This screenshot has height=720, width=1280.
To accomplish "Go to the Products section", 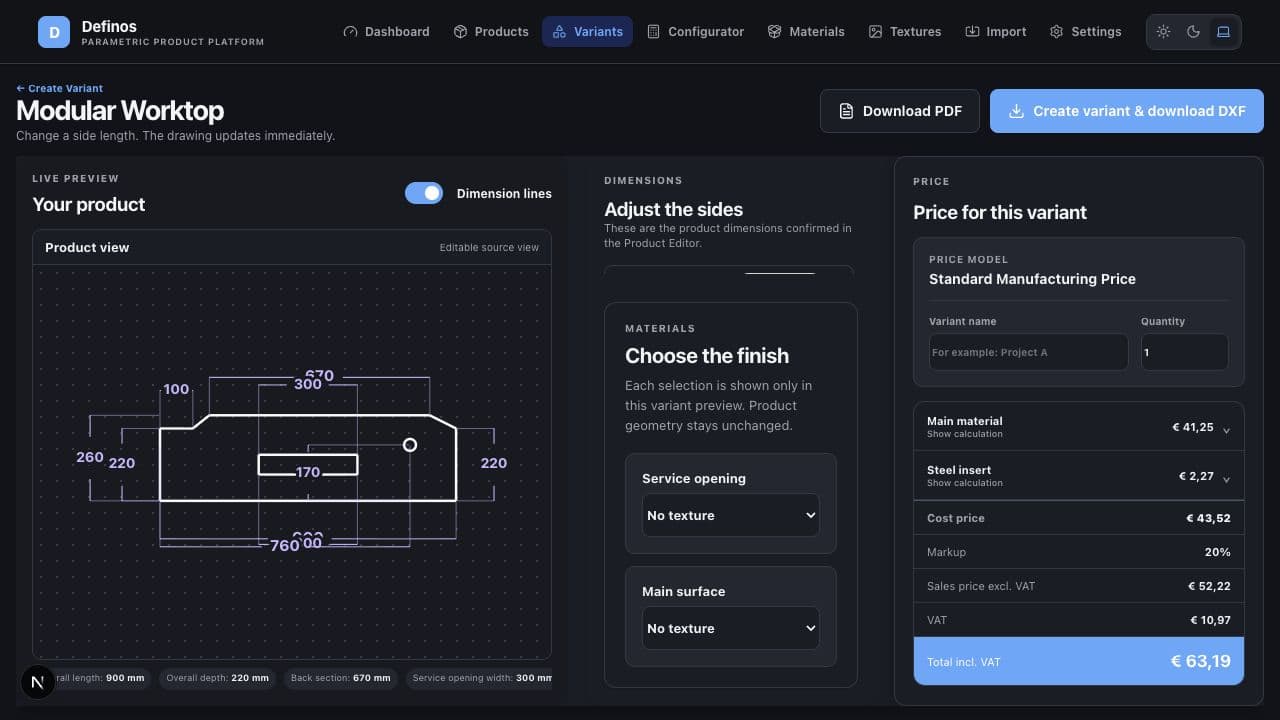I will 491,31.
